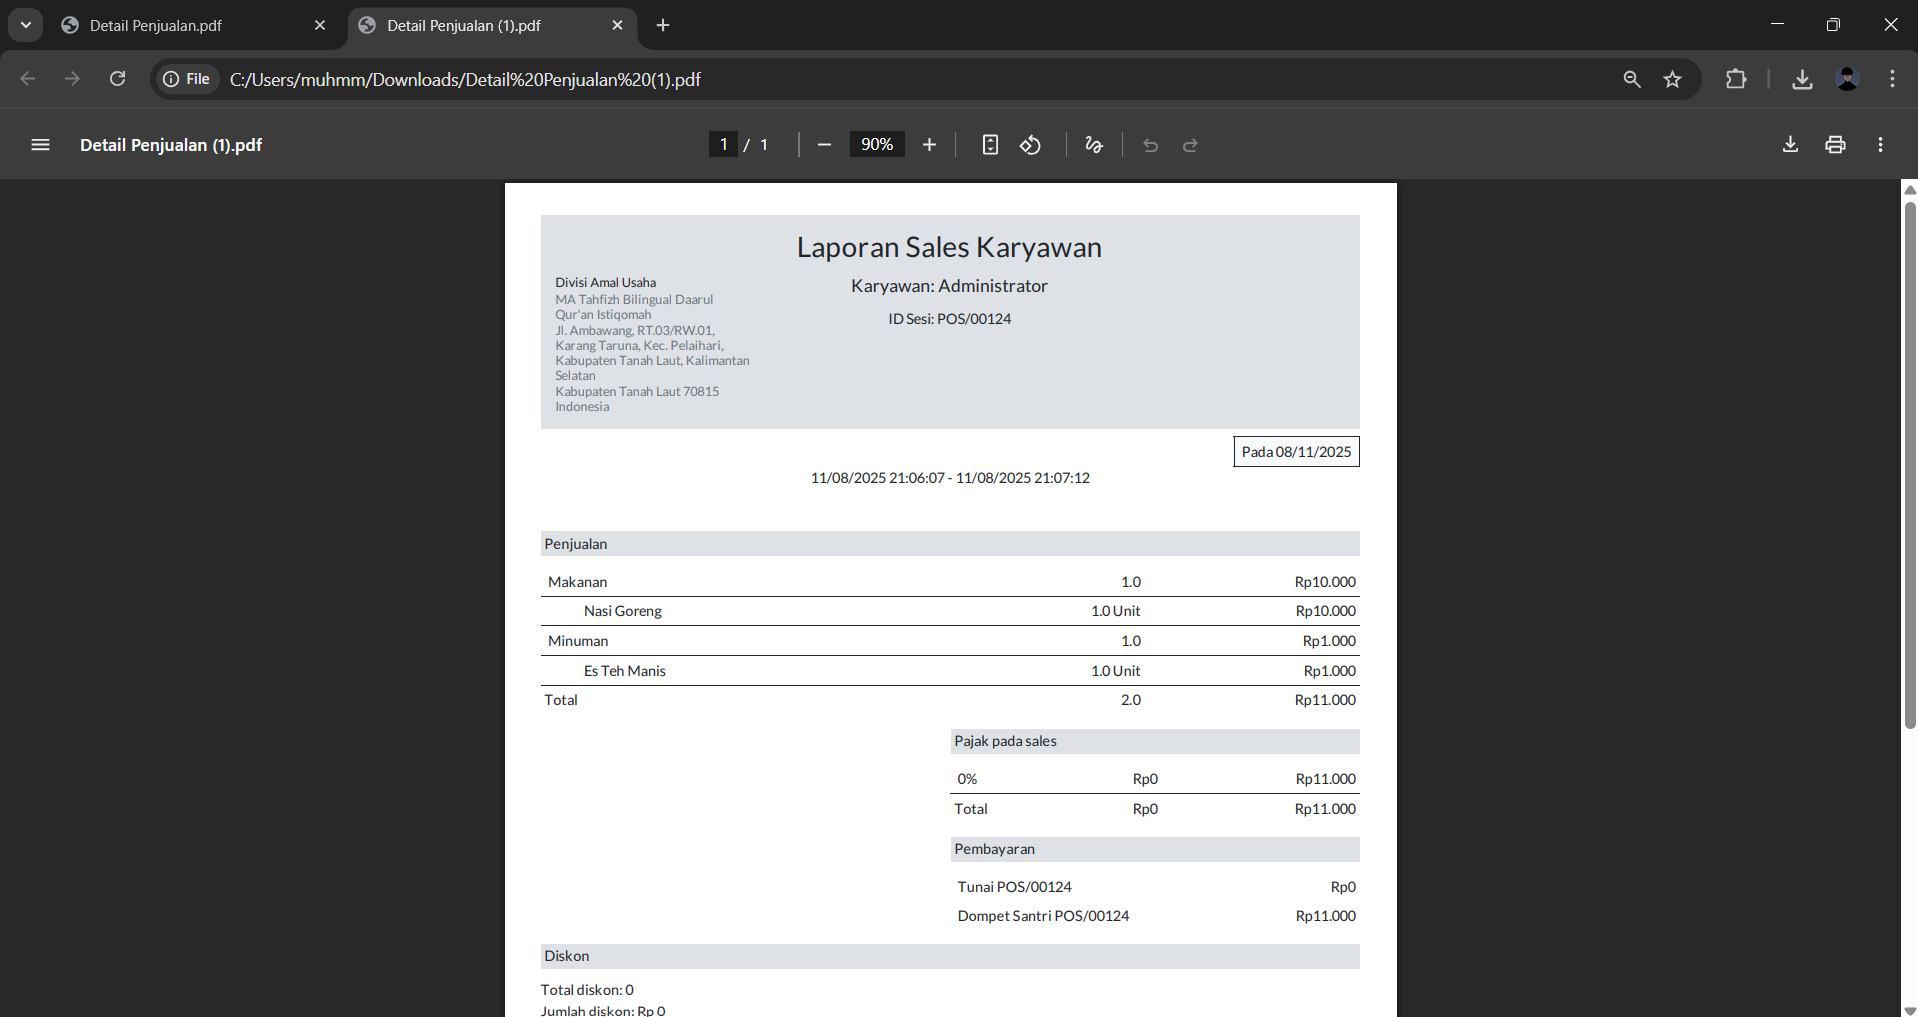This screenshot has height=1017, width=1918.
Task: Reload the current page
Action: click(x=117, y=79)
